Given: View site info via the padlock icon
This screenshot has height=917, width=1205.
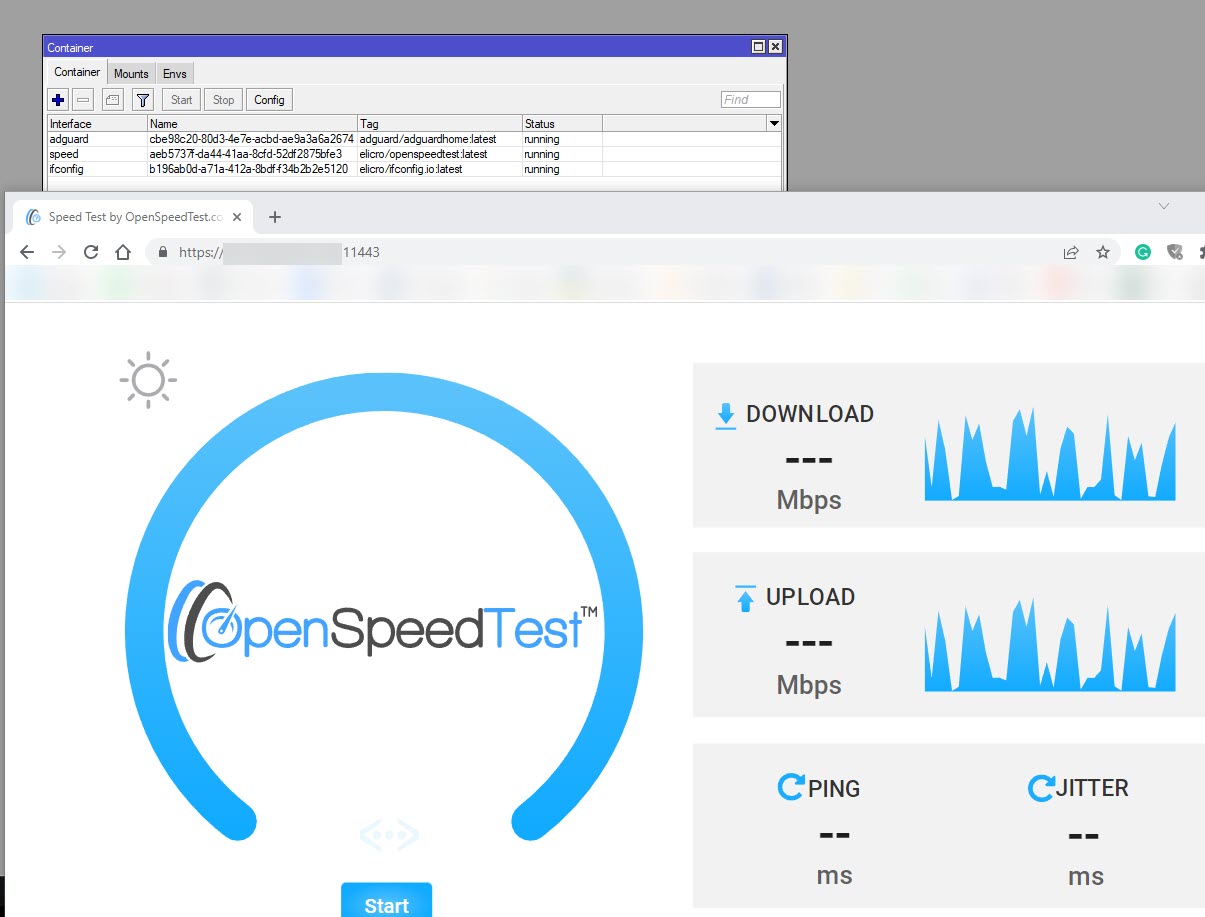Looking at the screenshot, I should 161,253.
